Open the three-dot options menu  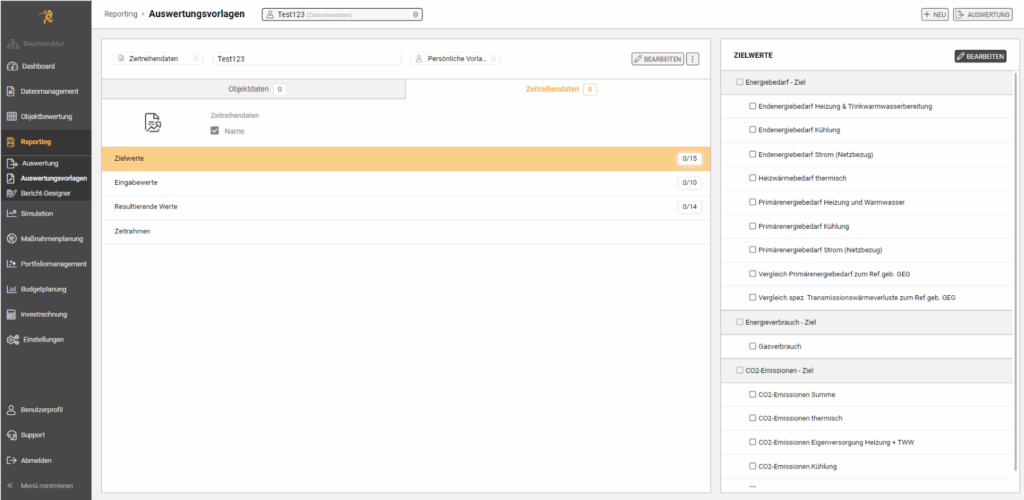[693, 59]
